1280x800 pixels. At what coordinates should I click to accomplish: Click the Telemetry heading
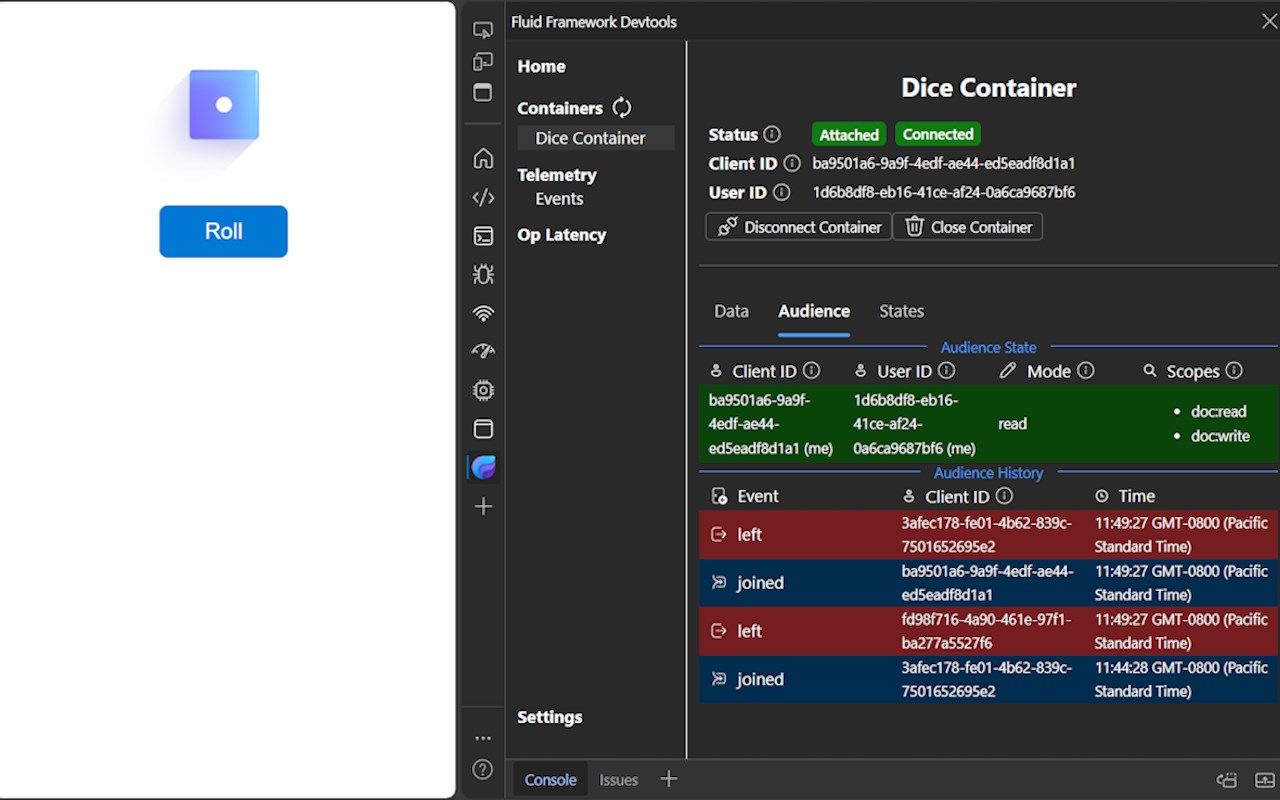pos(557,175)
